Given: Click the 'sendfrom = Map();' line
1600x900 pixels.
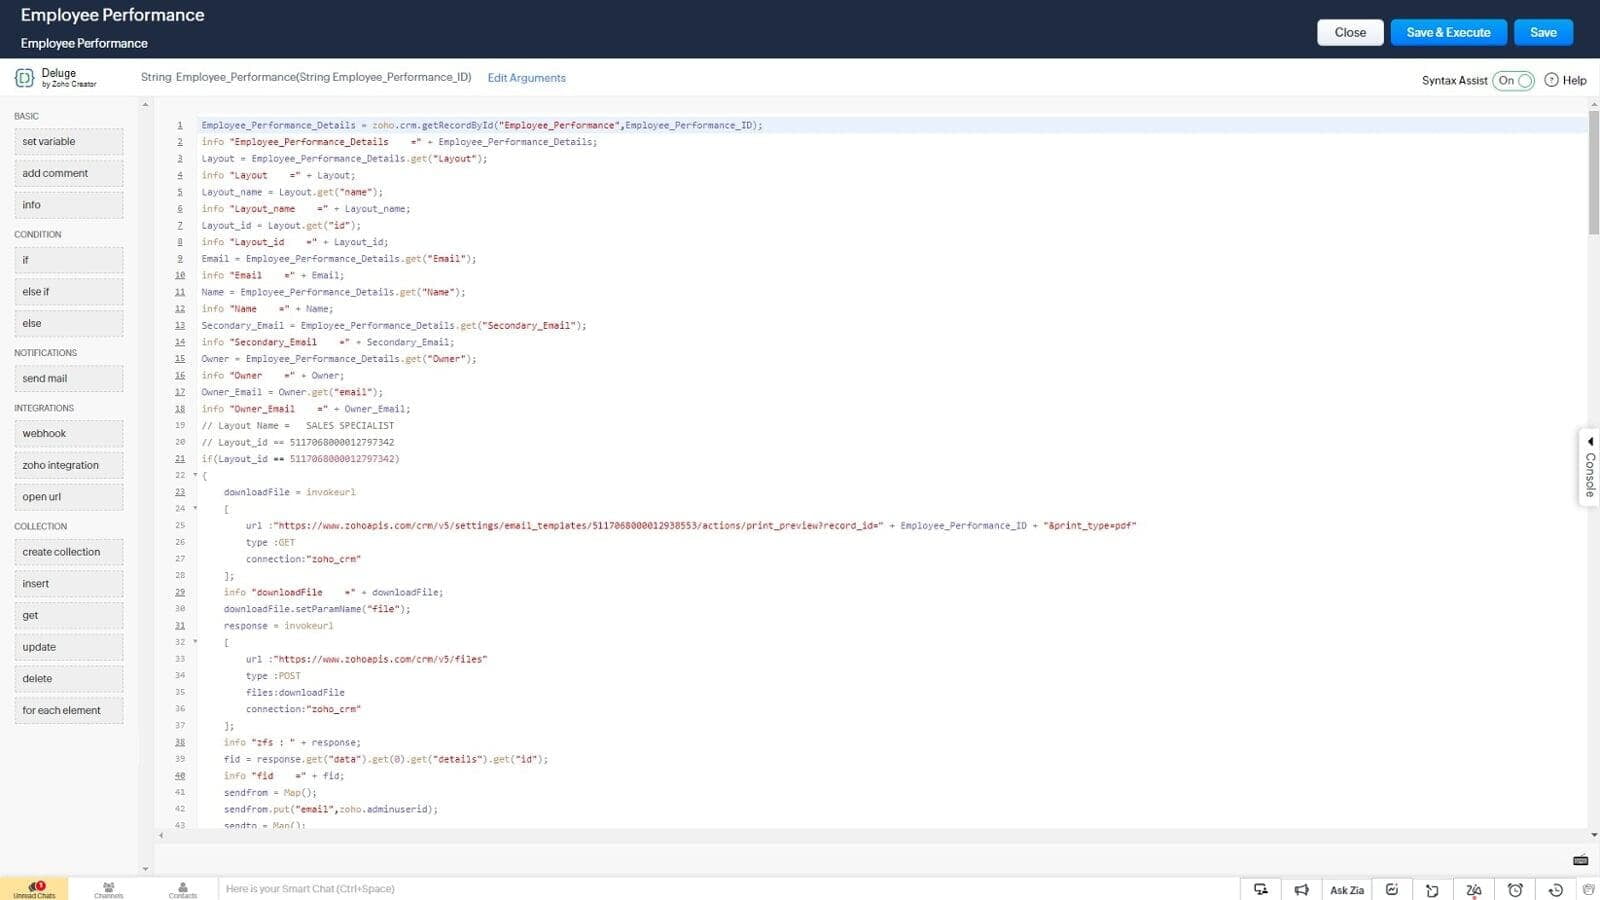Looking at the screenshot, I should [x=270, y=792].
